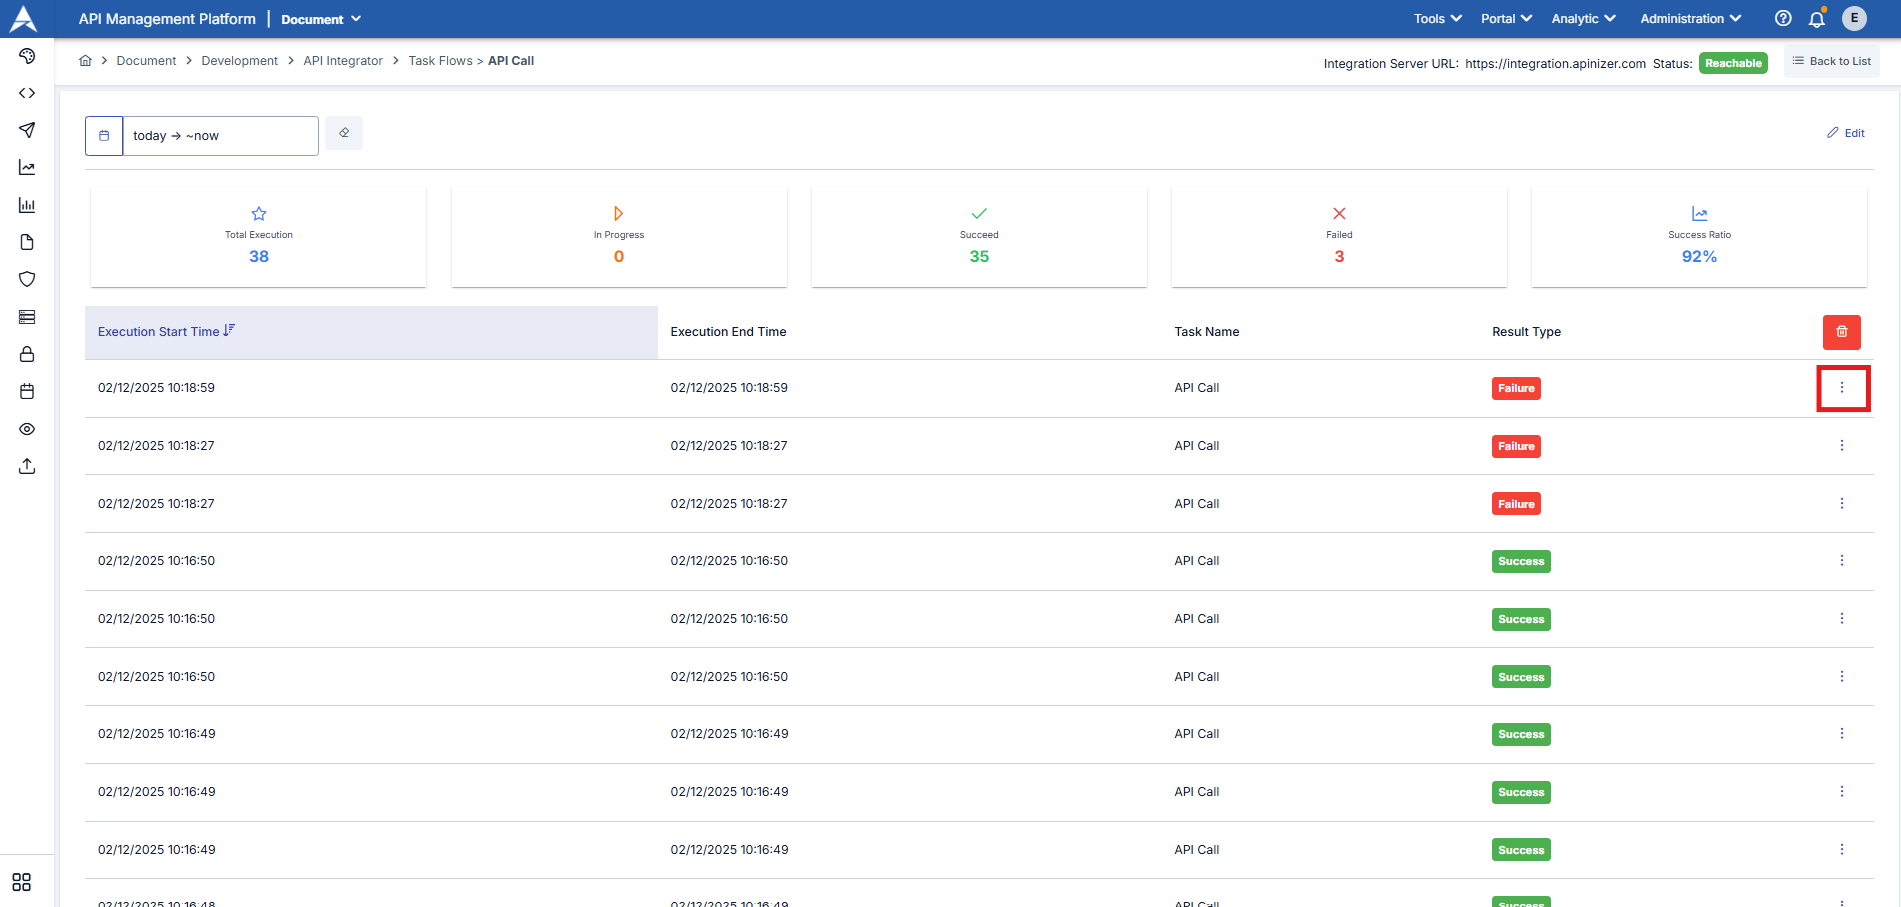This screenshot has width=1901, height=907.
Task: Open the Portal menu
Action: (x=1506, y=19)
